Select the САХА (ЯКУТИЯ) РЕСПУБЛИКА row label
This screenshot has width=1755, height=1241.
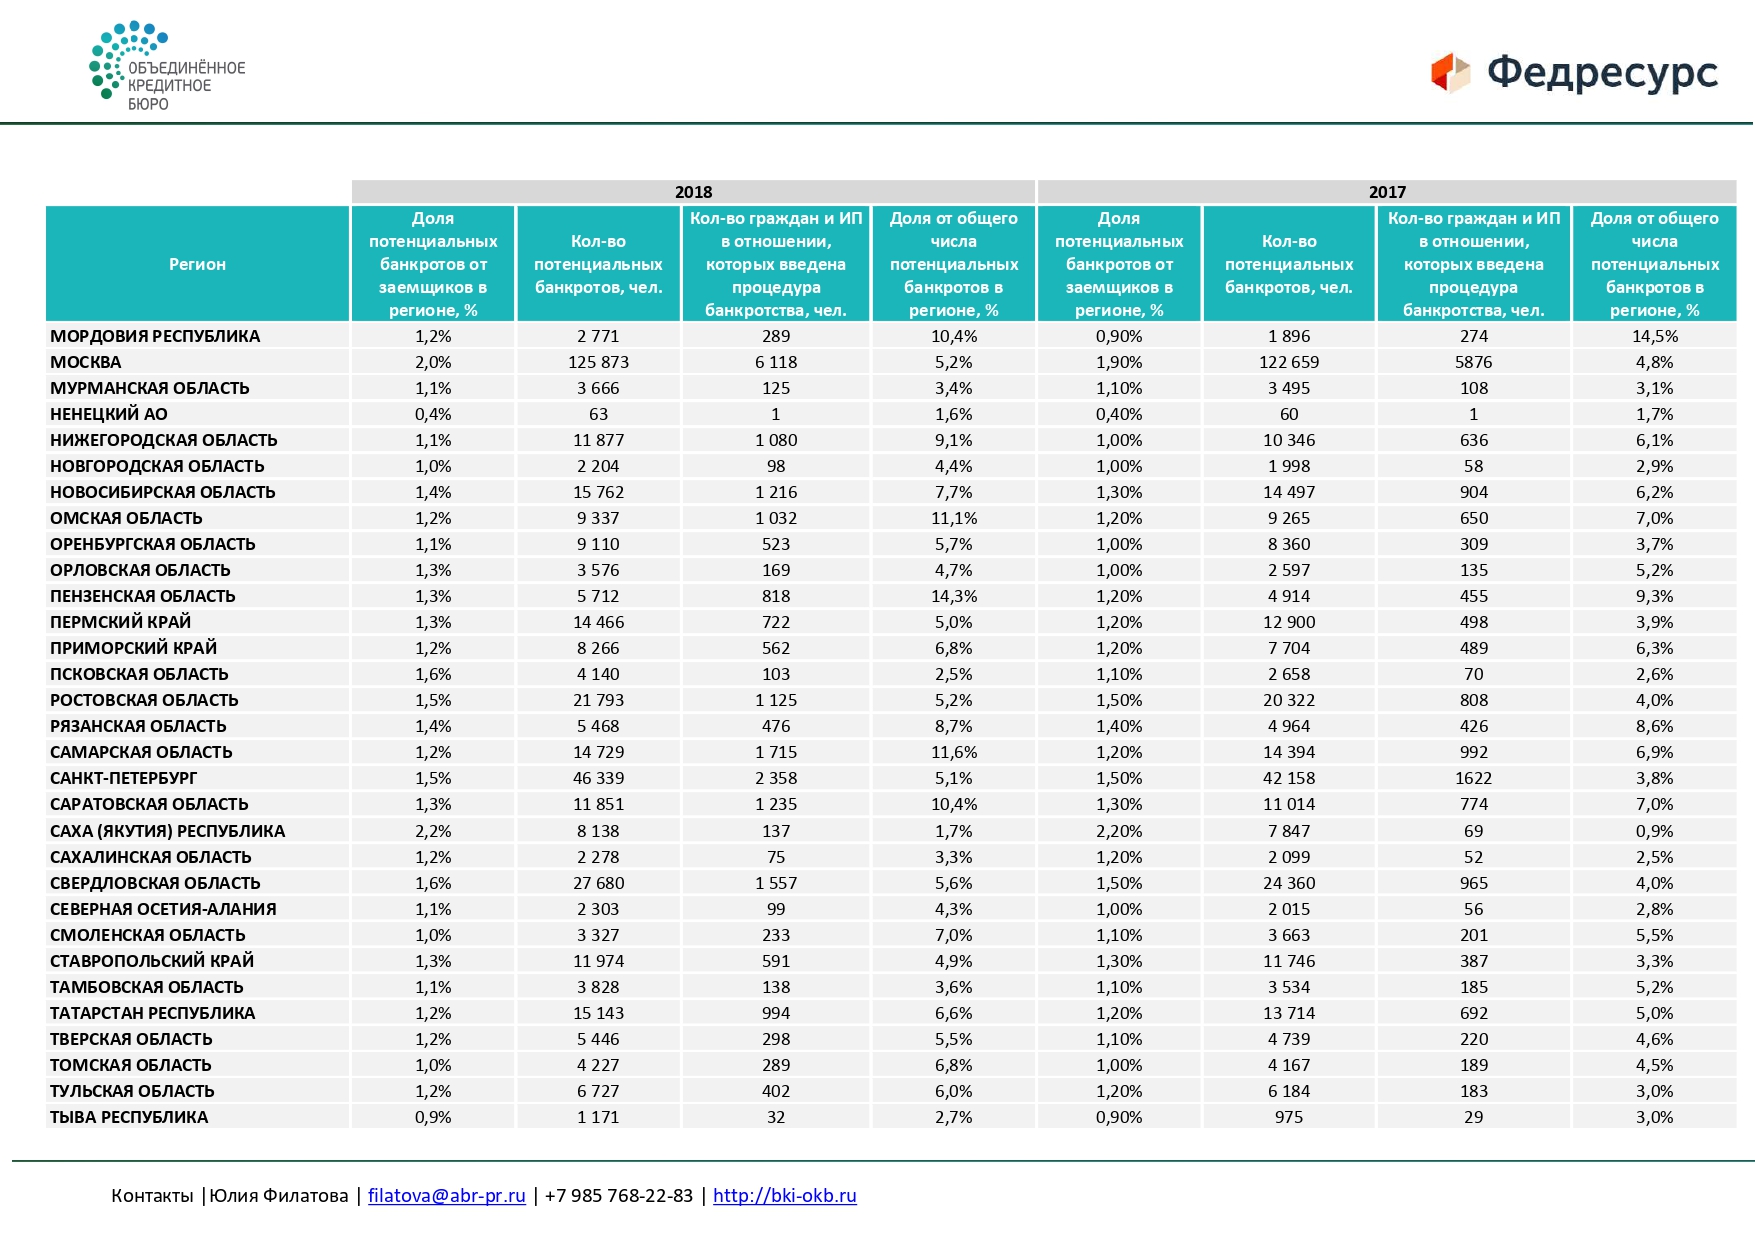coord(168,831)
